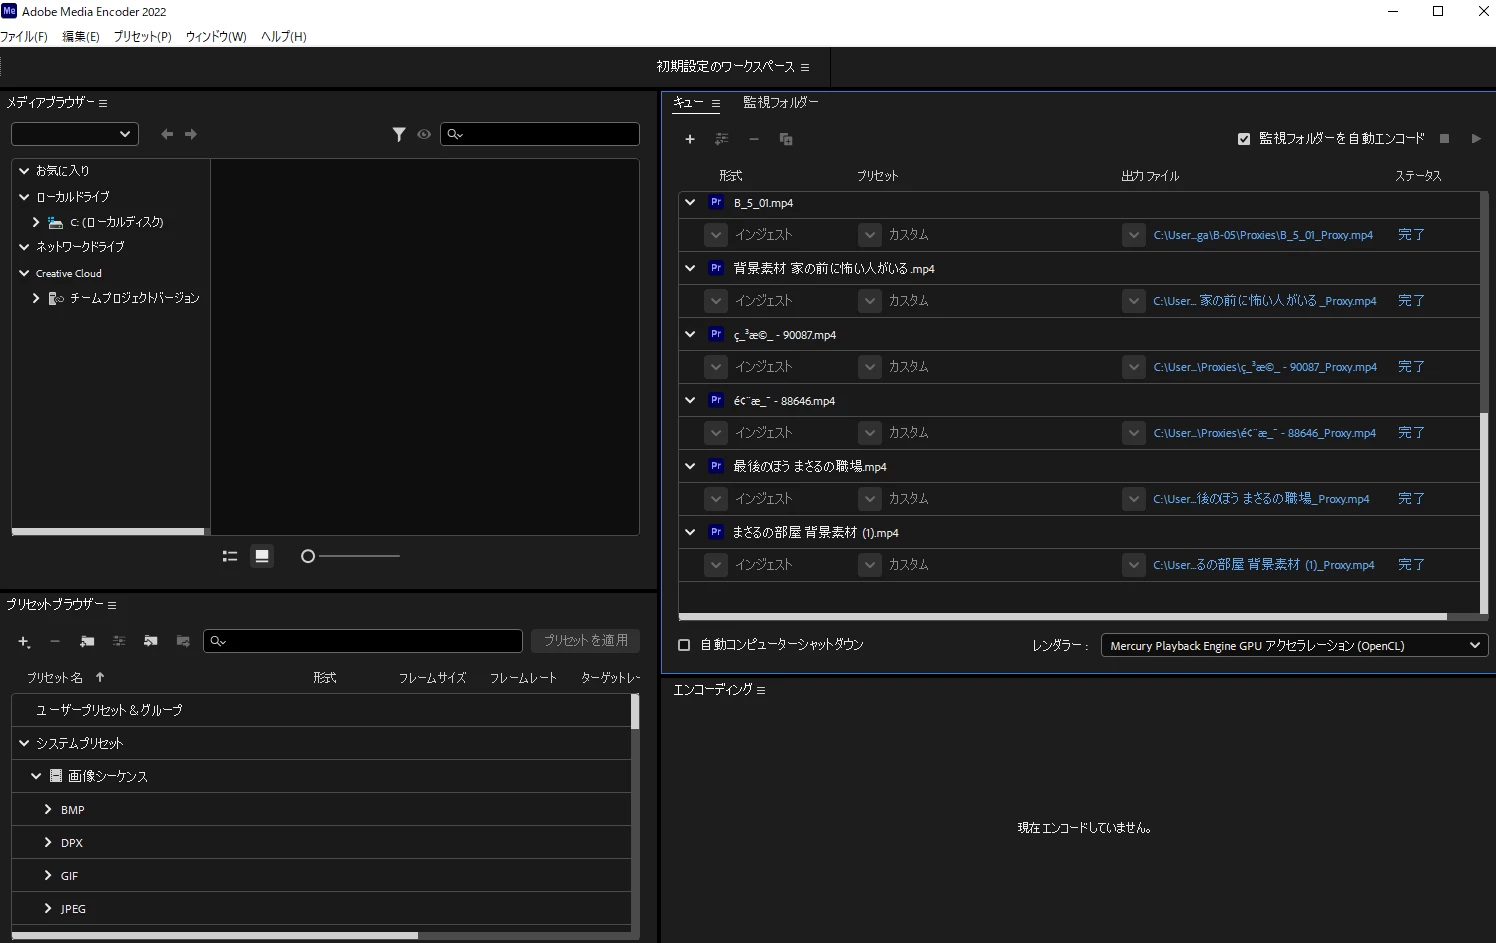Click the C: local disk drive icon
The height and width of the screenshot is (943, 1496).
56,222
